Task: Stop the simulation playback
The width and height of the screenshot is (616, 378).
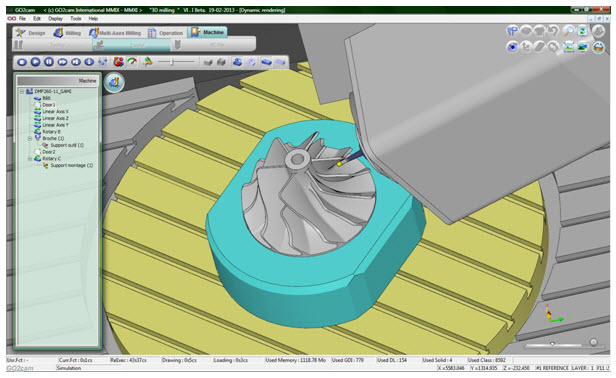Action: pyautogui.click(x=22, y=62)
